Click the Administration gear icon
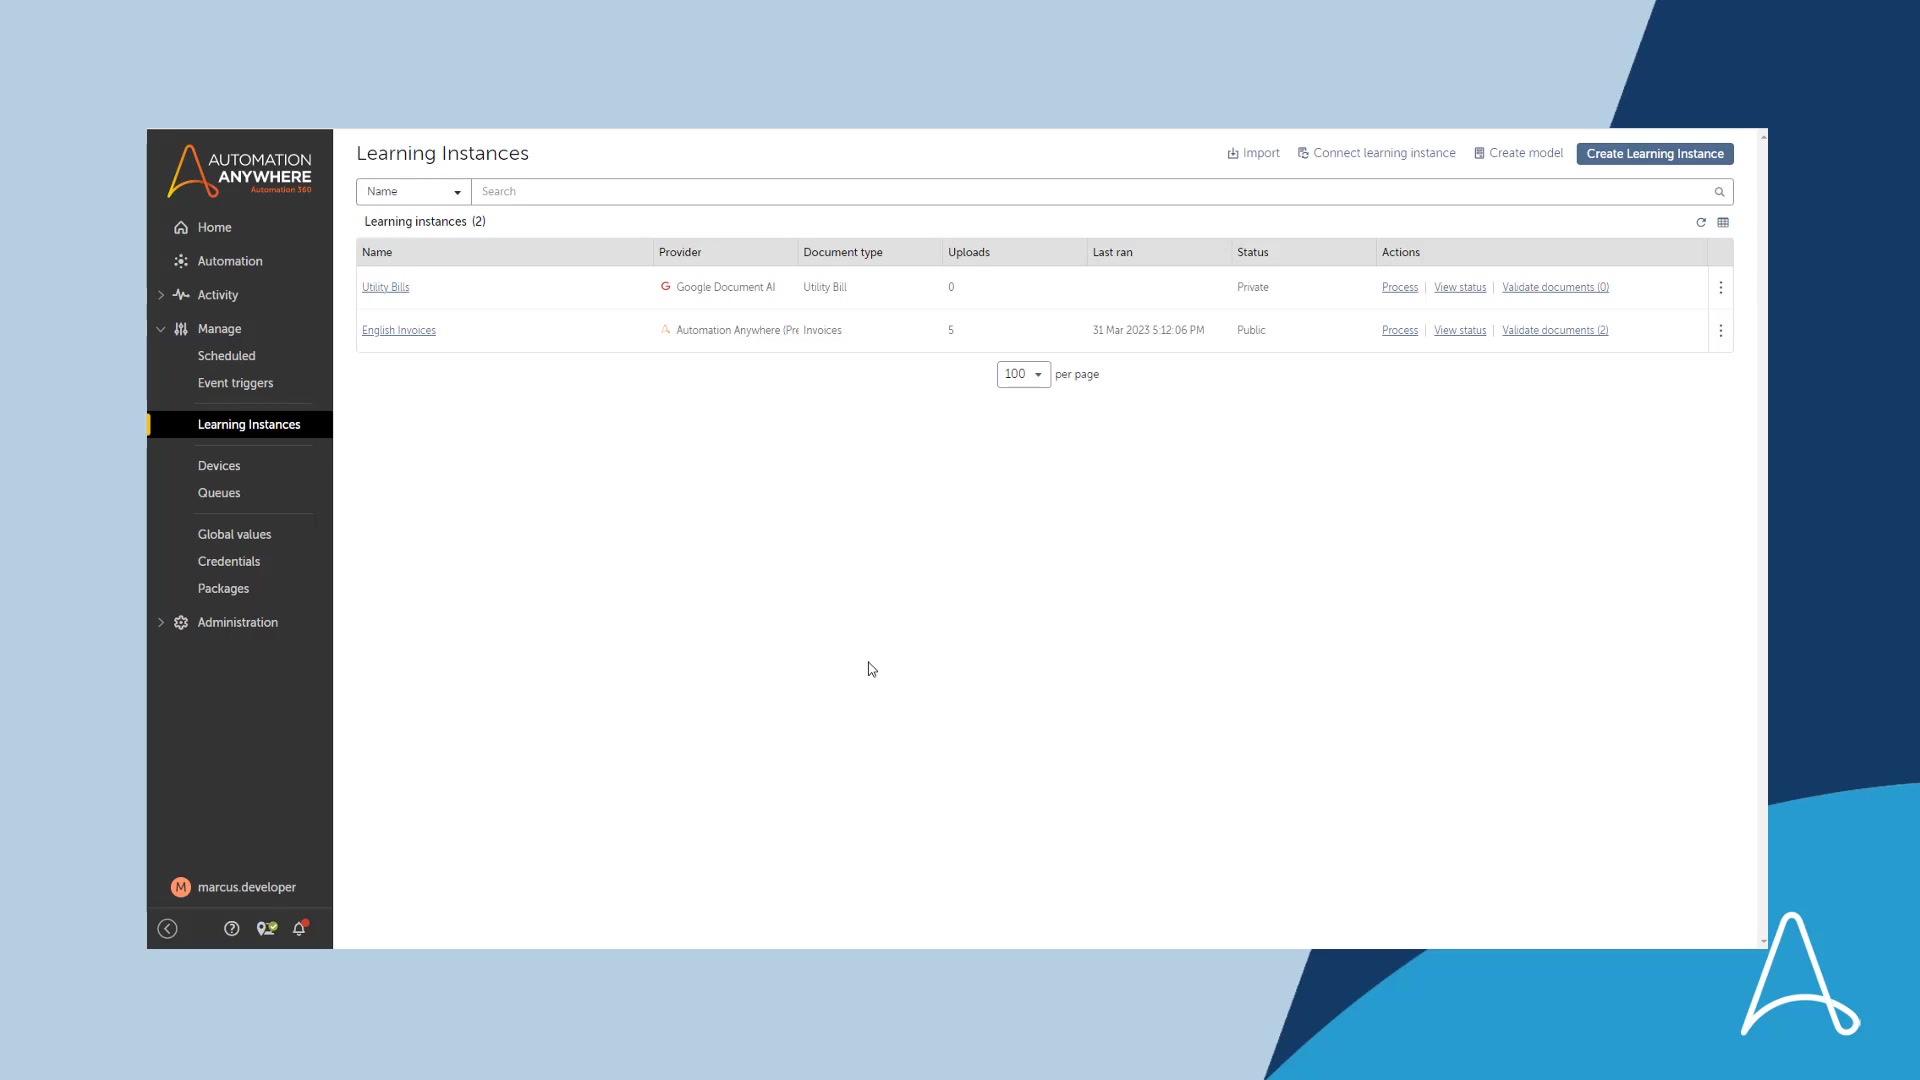The image size is (1920, 1080). click(181, 622)
